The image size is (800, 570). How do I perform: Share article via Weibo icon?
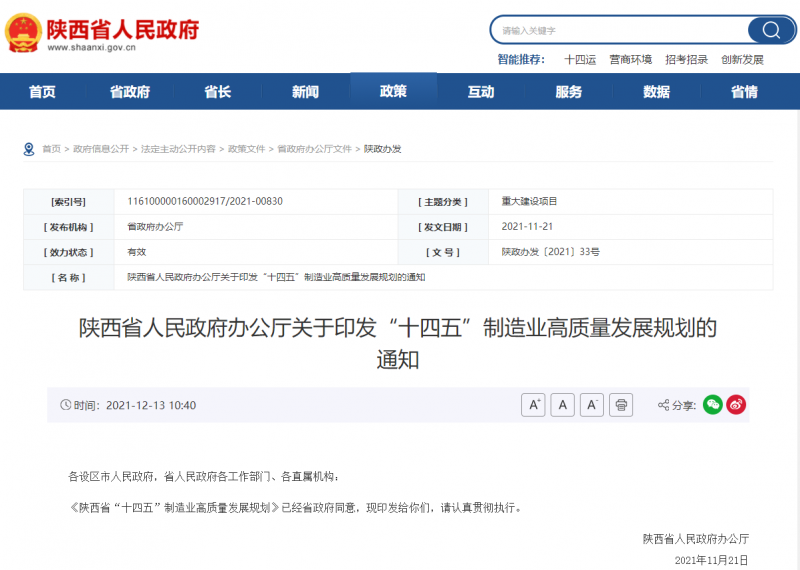coord(736,405)
